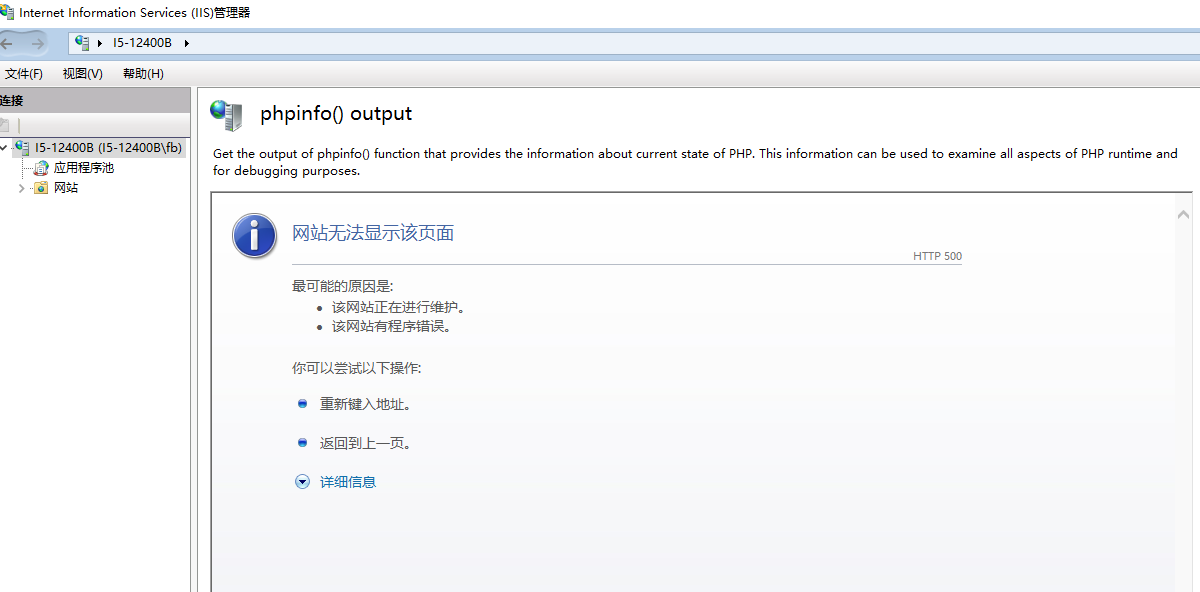Viewport: 1200px width, 592px height.
Task: Open the root arrow before I5-12400B breadcrumb
Action: [100, 43]
